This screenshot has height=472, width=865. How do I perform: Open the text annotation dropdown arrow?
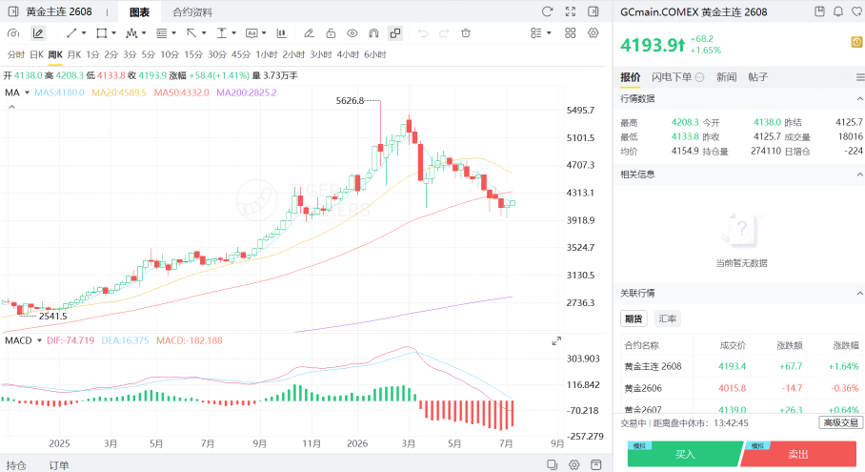[x=264, y=33]
